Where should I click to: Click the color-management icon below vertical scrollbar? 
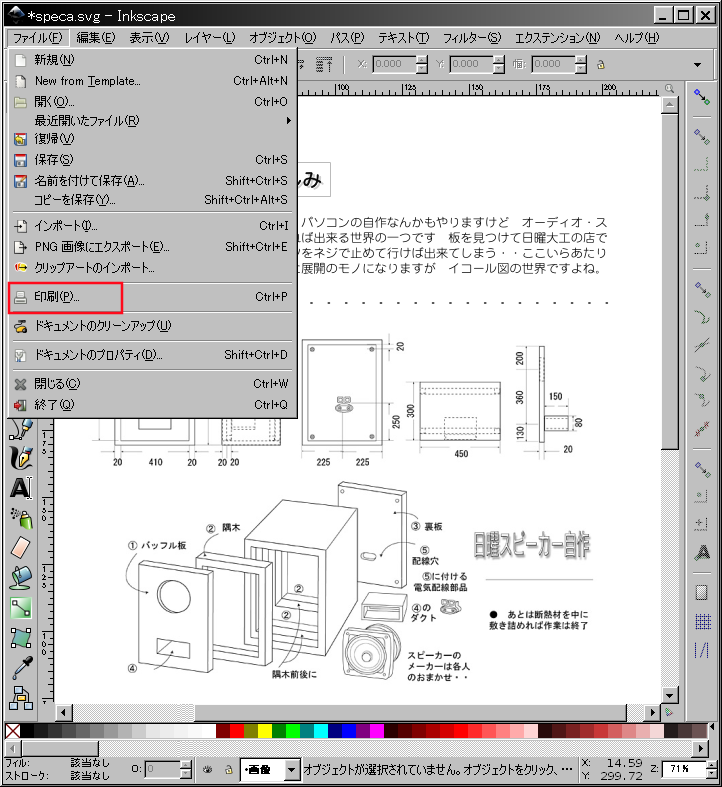669,712
